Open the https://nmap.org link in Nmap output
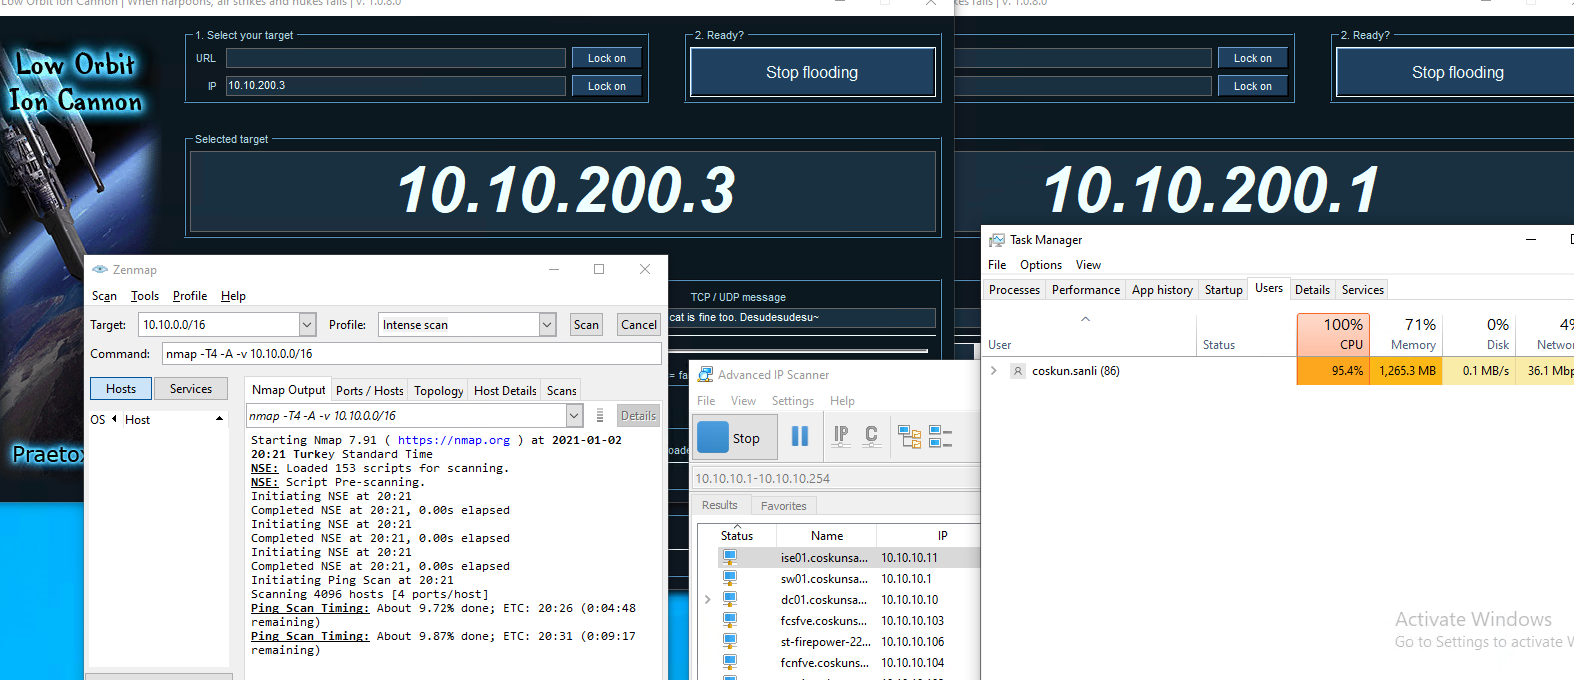Viewport: 1574px width, 680px height. 454,440
